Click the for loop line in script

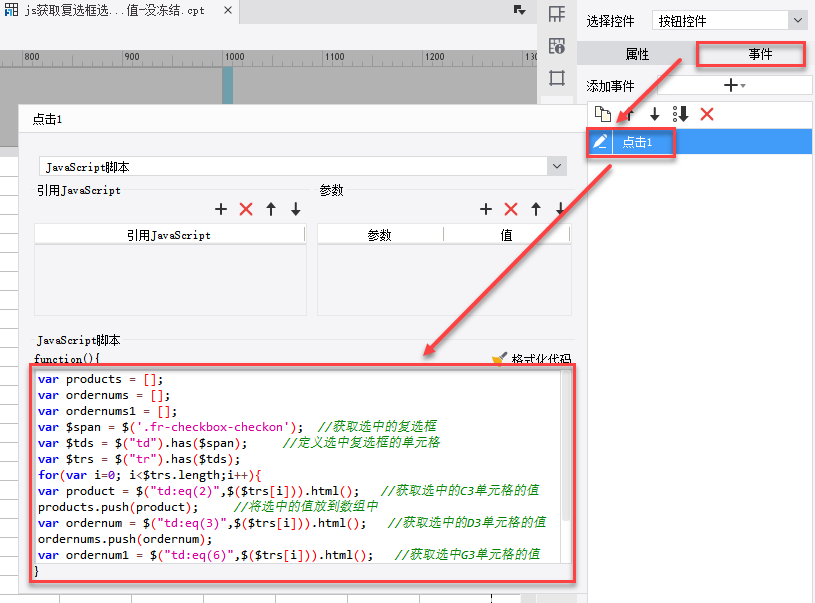[150, 475]
